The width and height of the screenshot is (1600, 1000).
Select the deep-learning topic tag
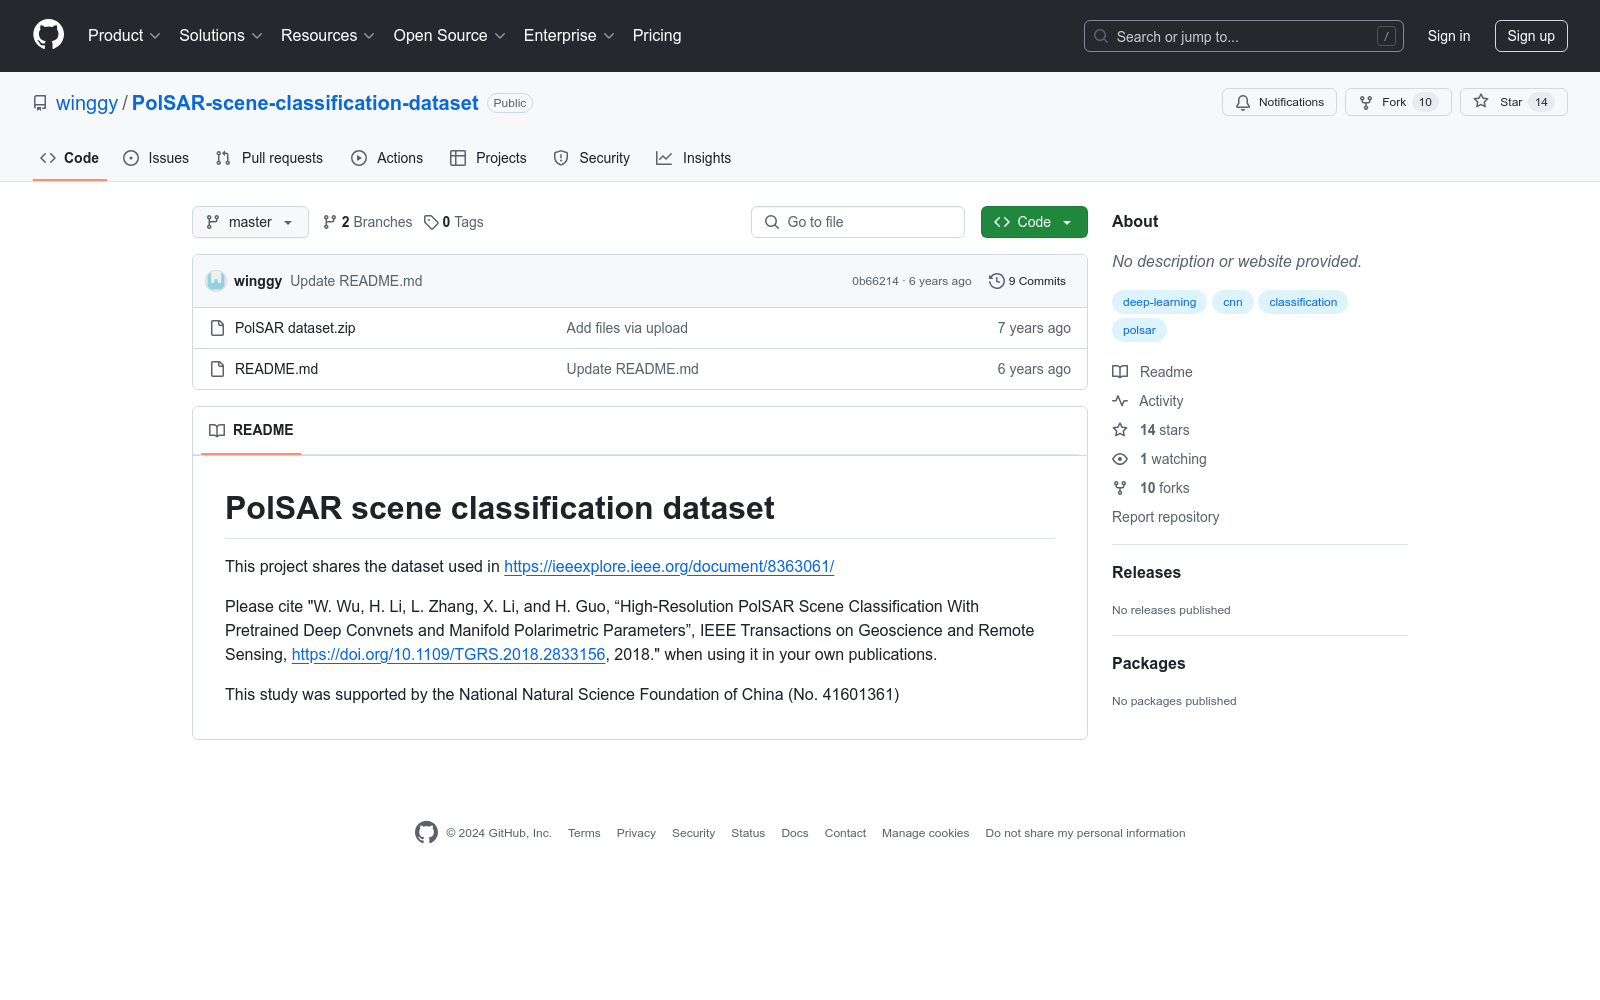pos(1158,301)
